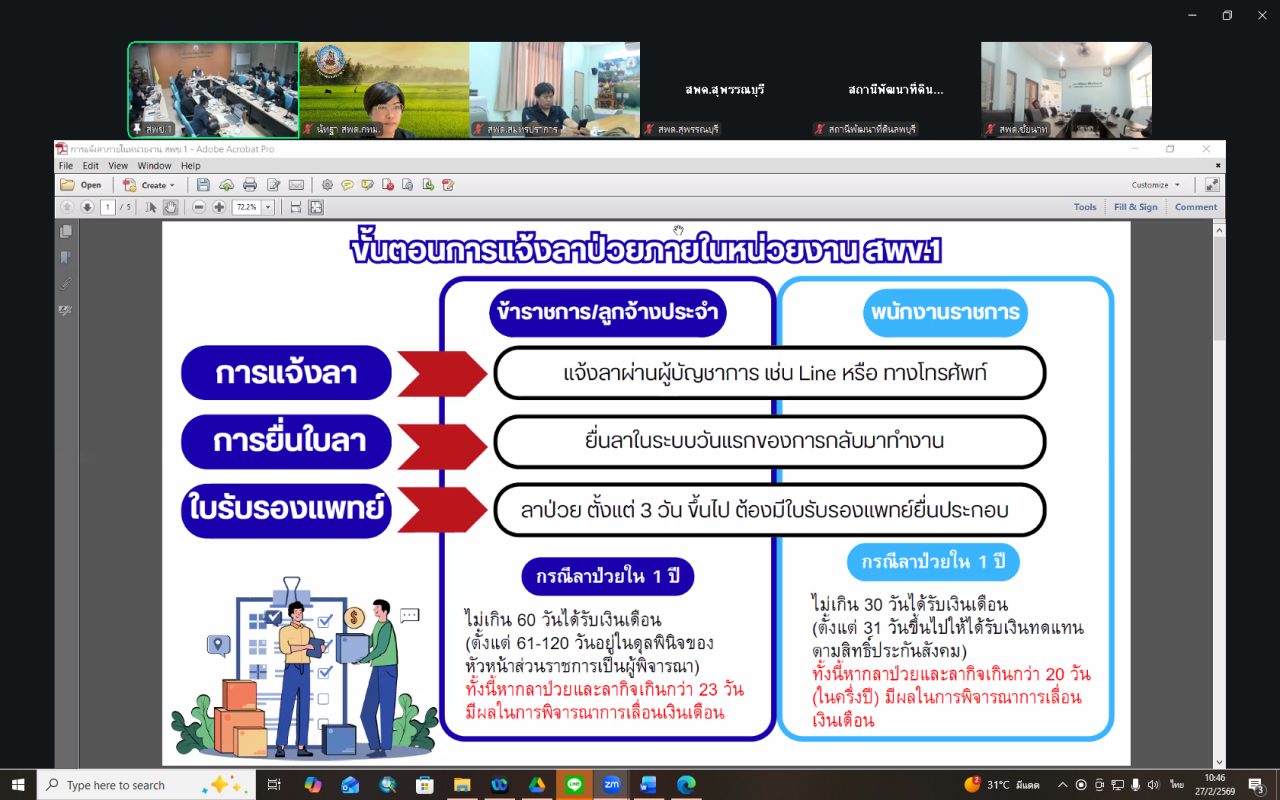Click the sticky note Comment icon

[x=346, y=184]
